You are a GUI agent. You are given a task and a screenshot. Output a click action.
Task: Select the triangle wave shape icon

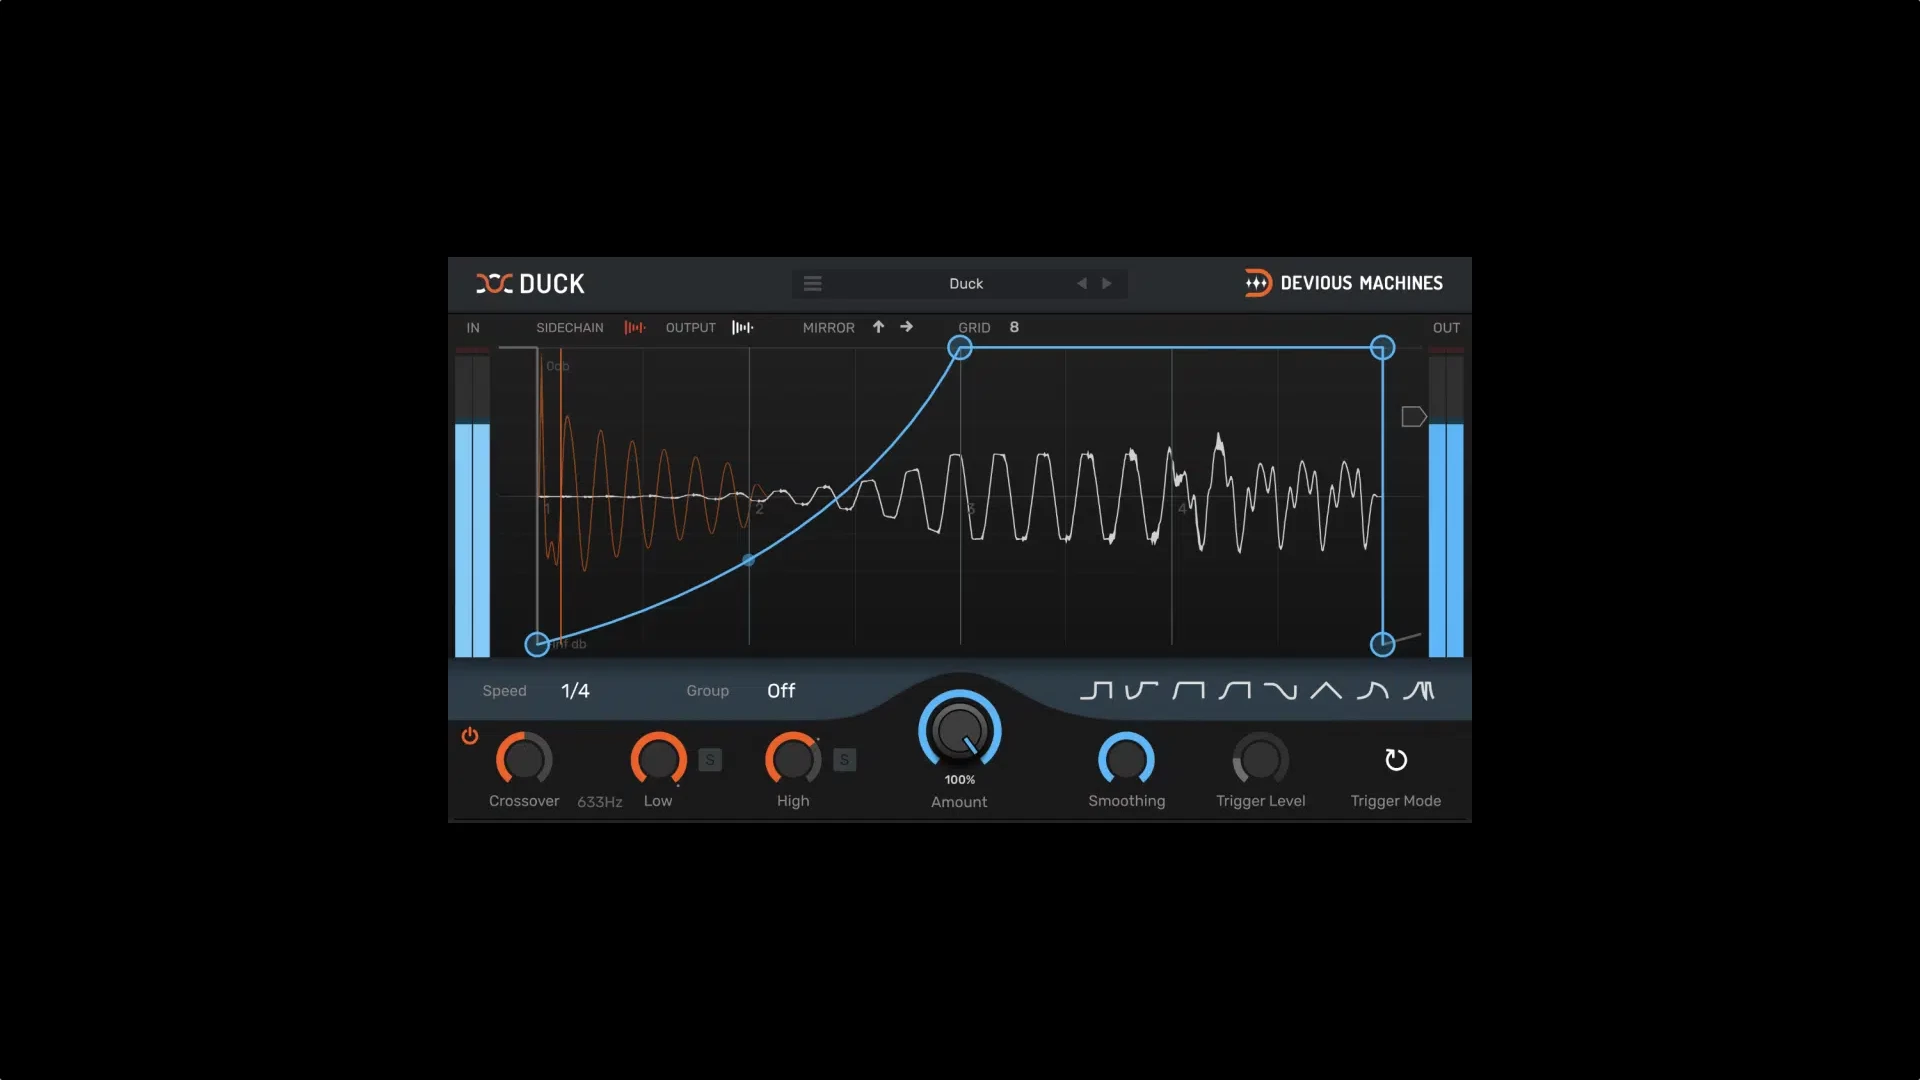1327,691
